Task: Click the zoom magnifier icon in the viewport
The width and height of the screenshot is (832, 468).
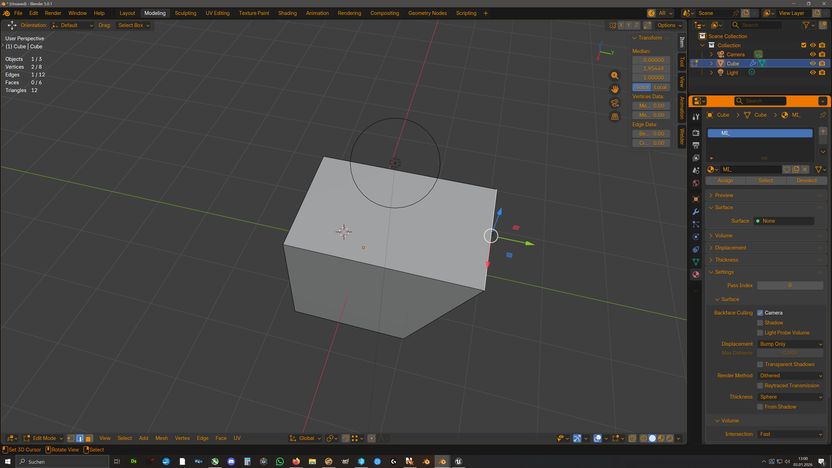Action: point(615,76)
